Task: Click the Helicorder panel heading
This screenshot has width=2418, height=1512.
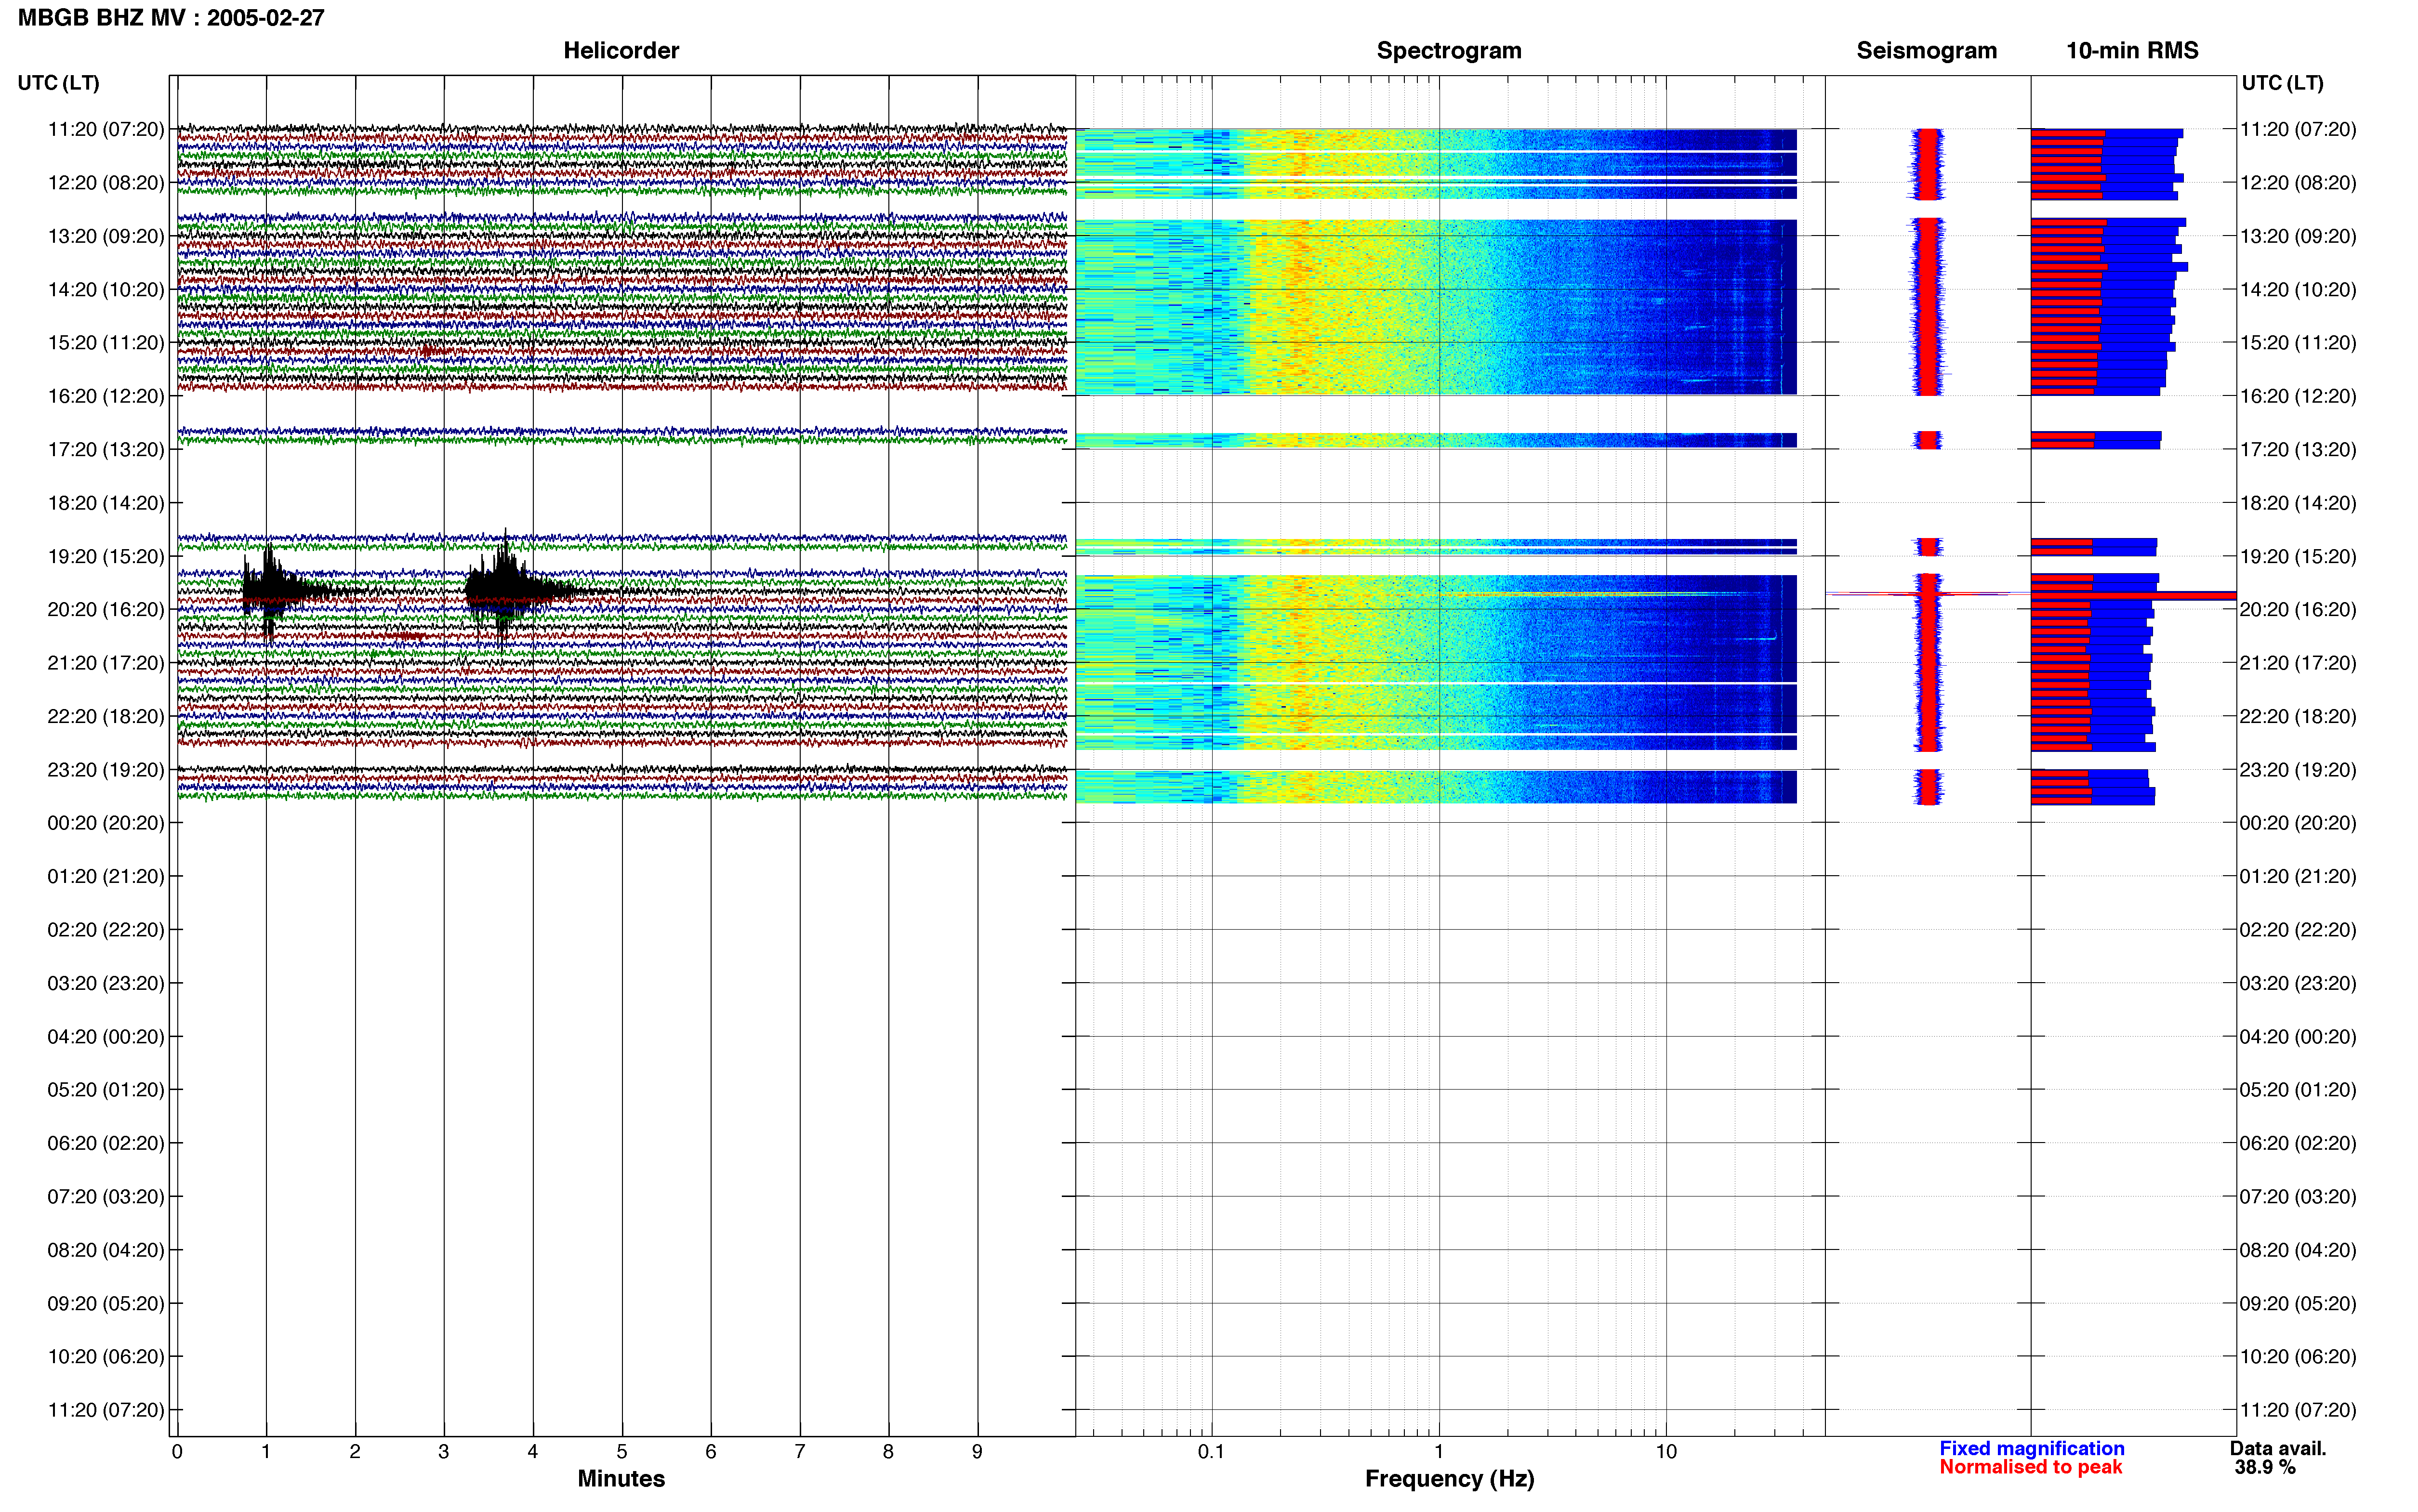Action: point(621,50)
